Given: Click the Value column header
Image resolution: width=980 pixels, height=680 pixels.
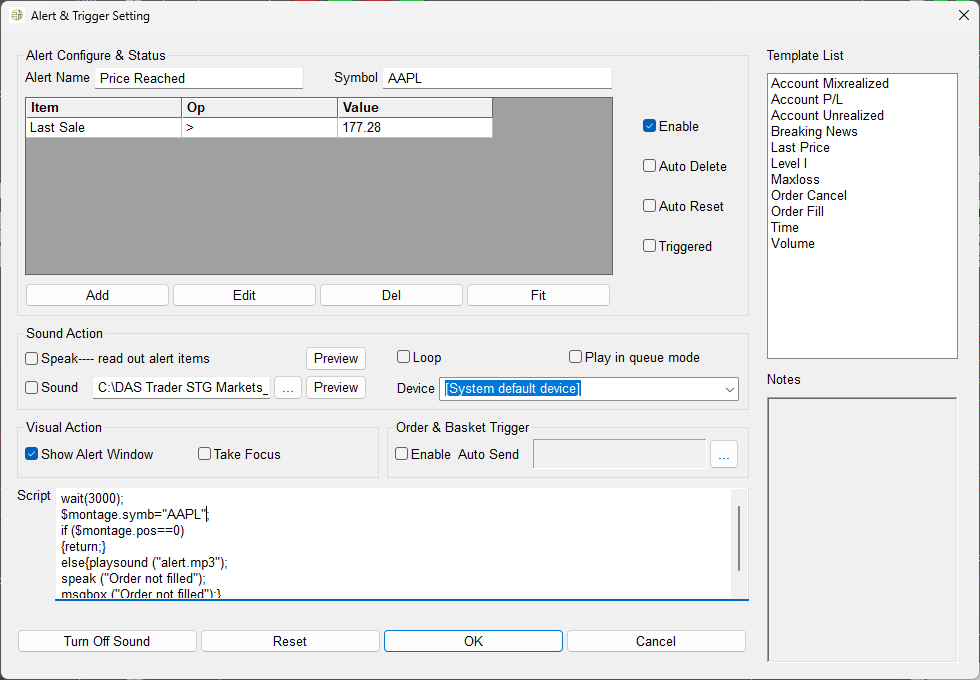Looking at the screenshot, I should [415, 108].
